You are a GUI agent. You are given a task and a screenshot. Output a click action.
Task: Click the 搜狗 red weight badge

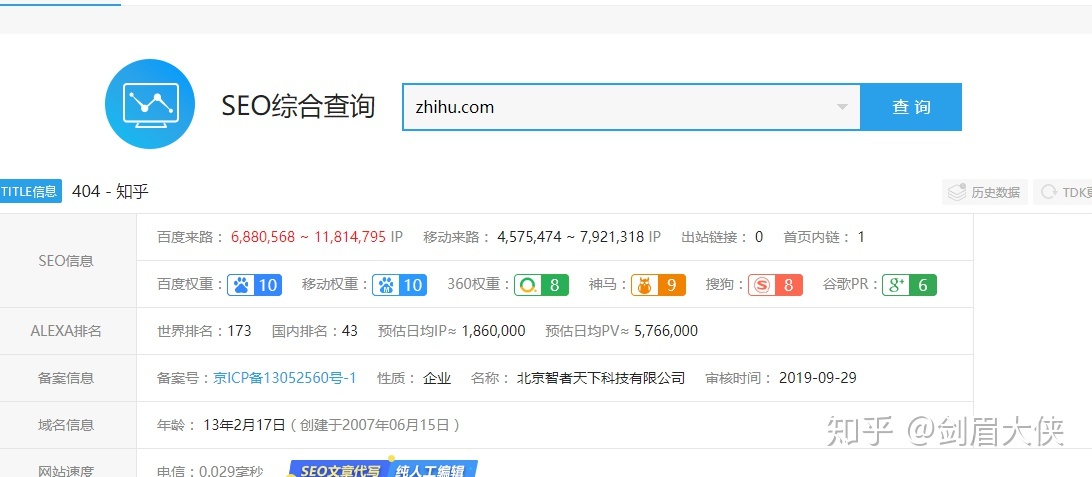coord(776,285)
